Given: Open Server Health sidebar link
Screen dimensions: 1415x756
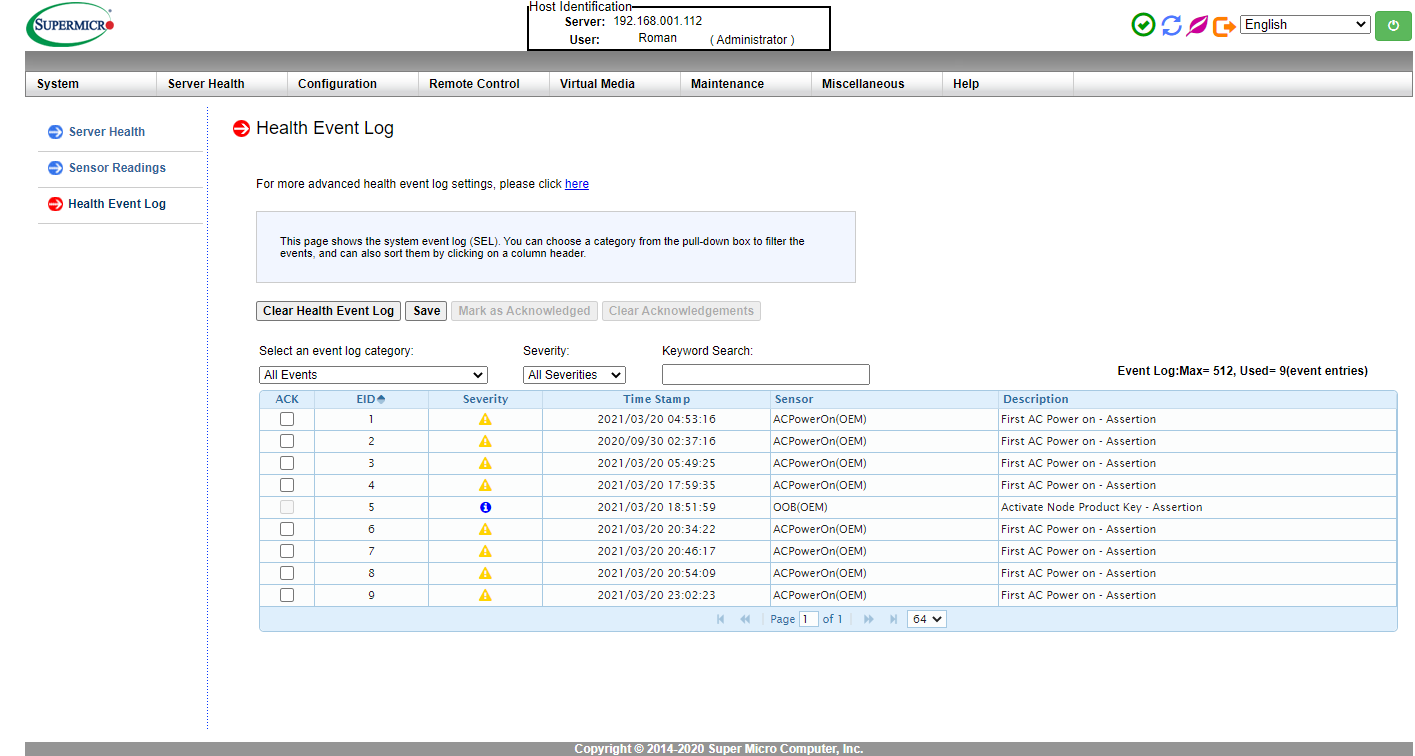Looking at the screenshot, I should tap(107, 132).
